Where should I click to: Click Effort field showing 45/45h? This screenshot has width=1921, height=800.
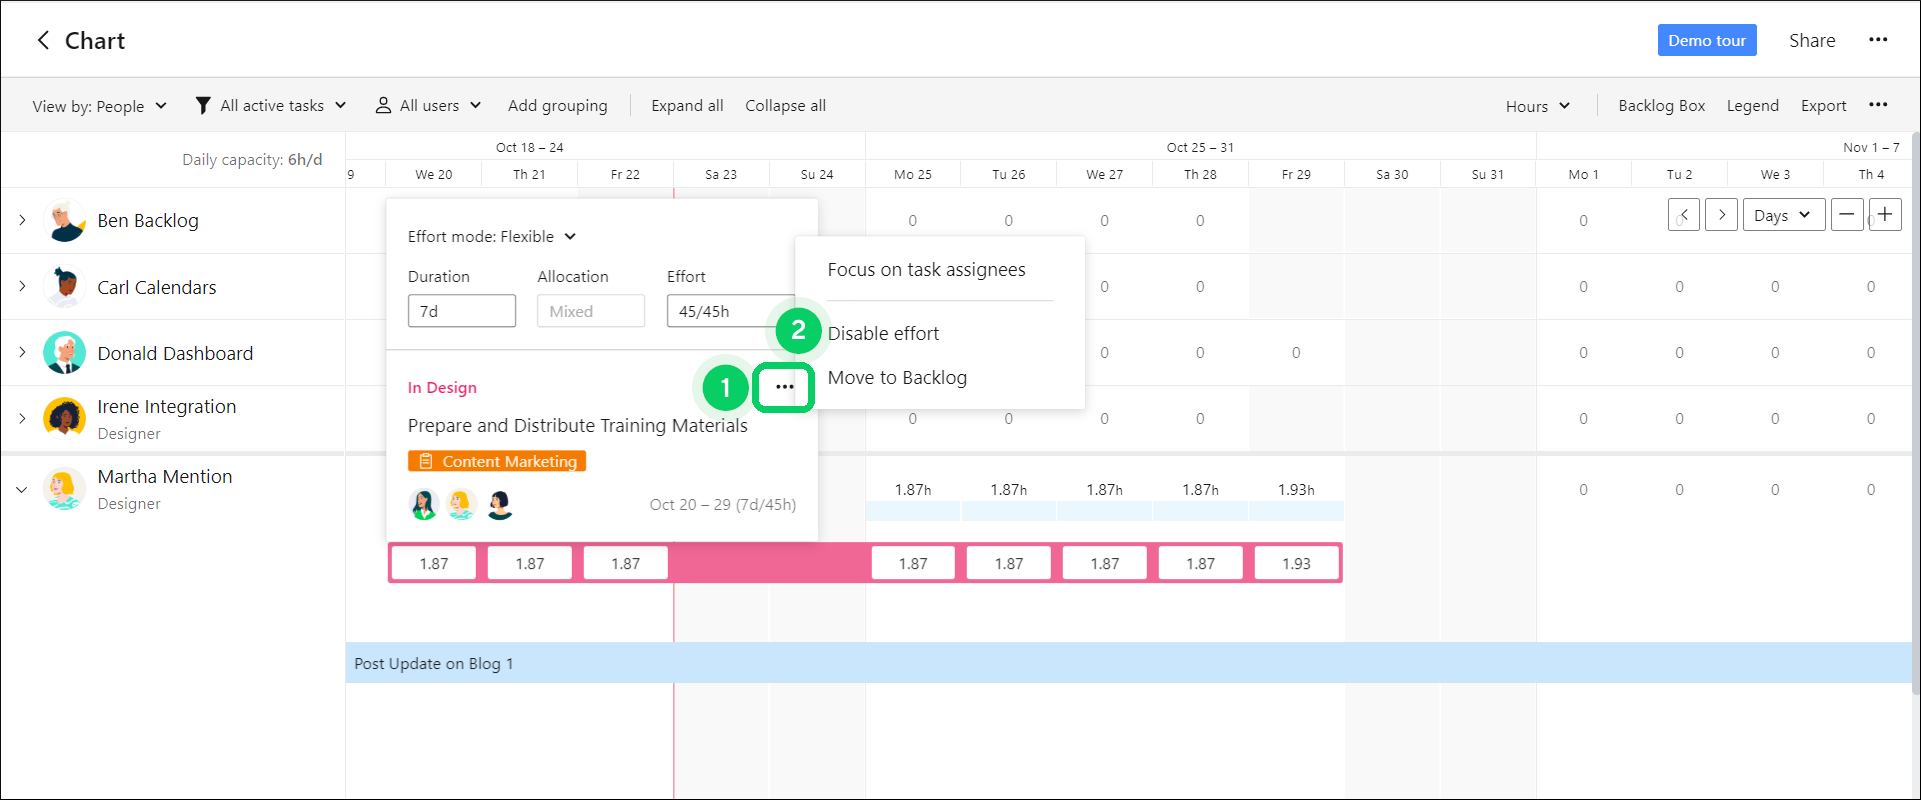(x=732, y=311)
